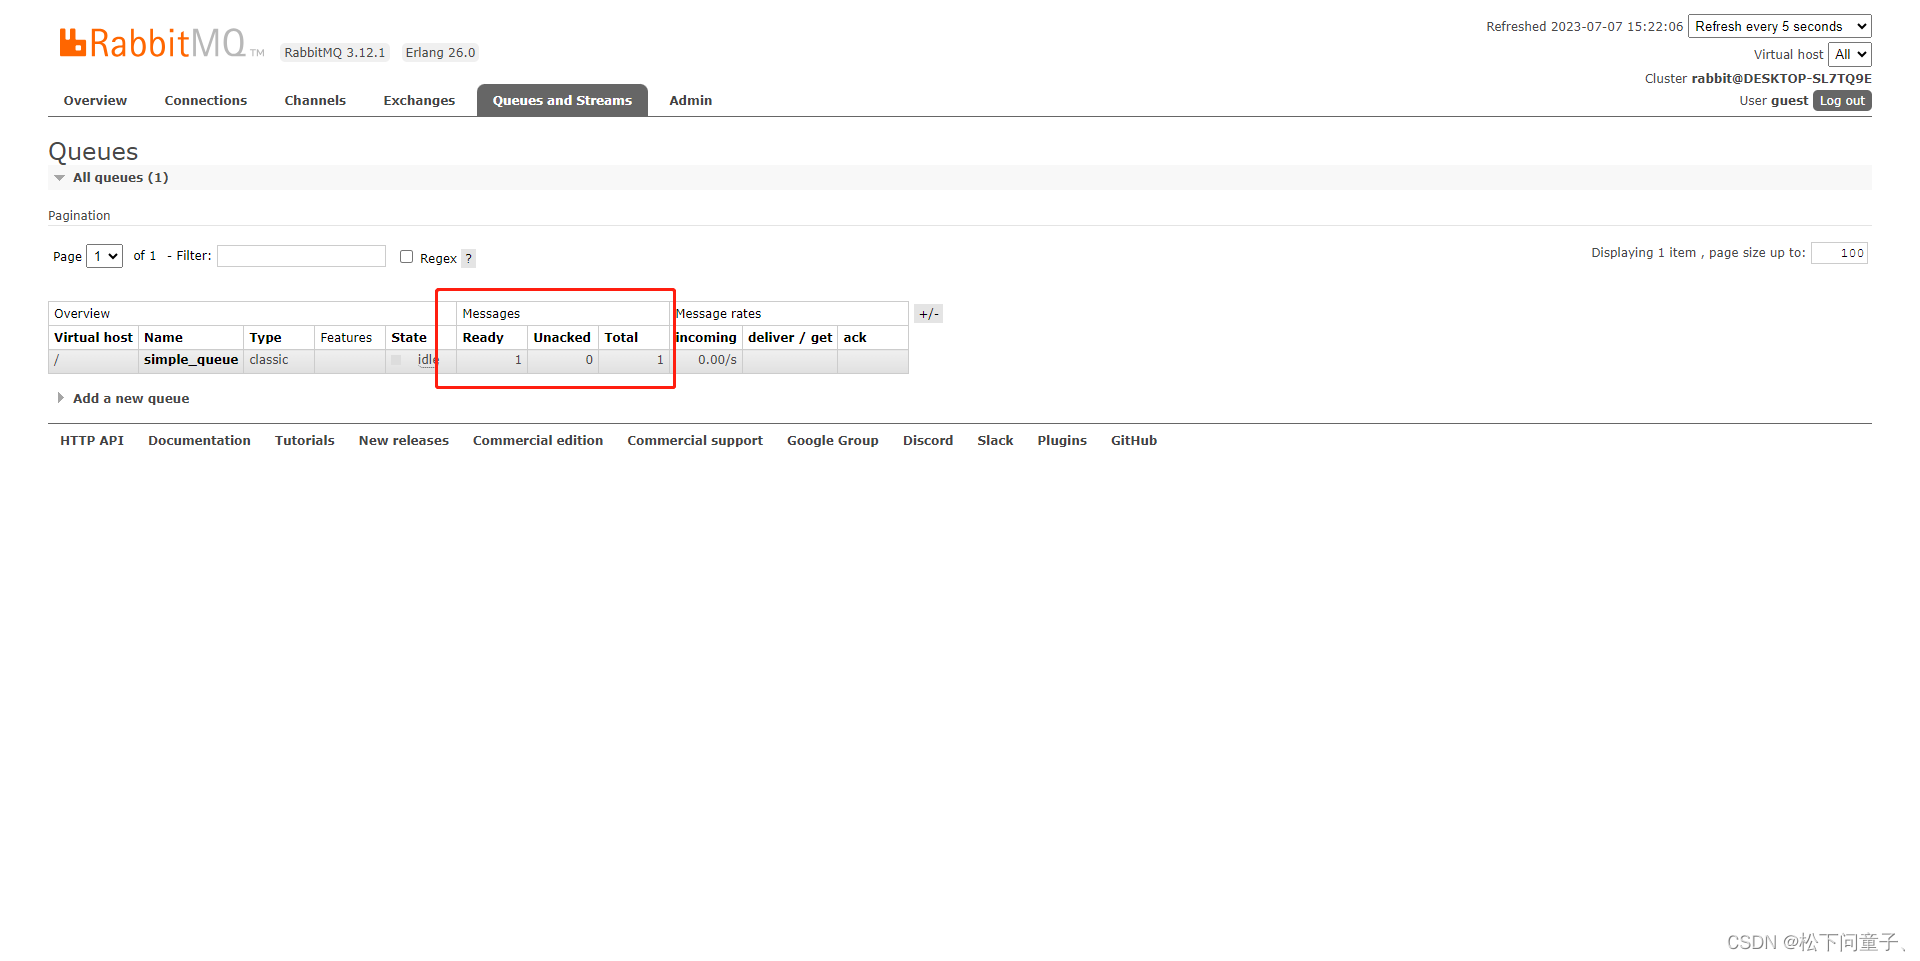Image resolution: width=1920 pixels, height=961 pixels.
Task: Open the Tutorials footer link
Action: coord(305,441)
